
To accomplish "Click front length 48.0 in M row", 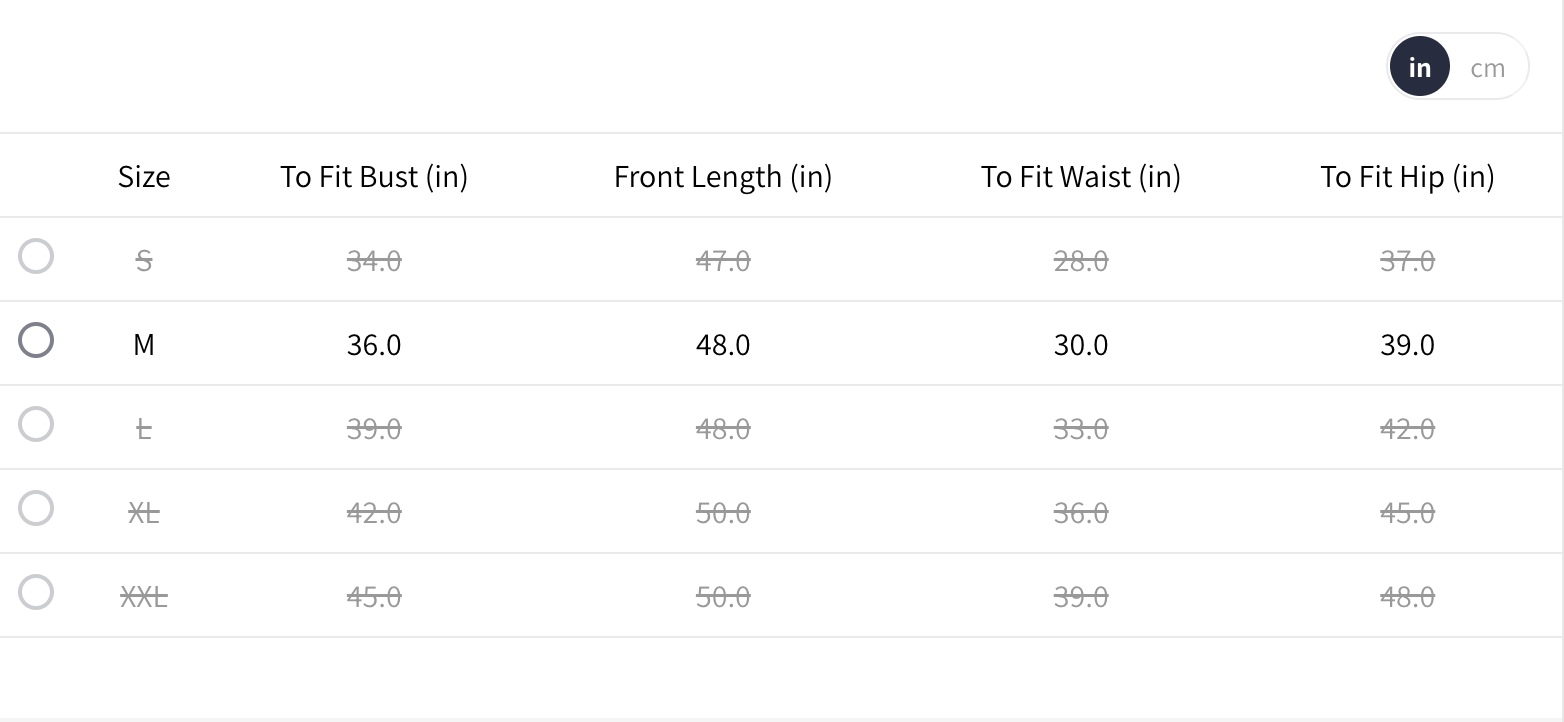I will (723, 345).
